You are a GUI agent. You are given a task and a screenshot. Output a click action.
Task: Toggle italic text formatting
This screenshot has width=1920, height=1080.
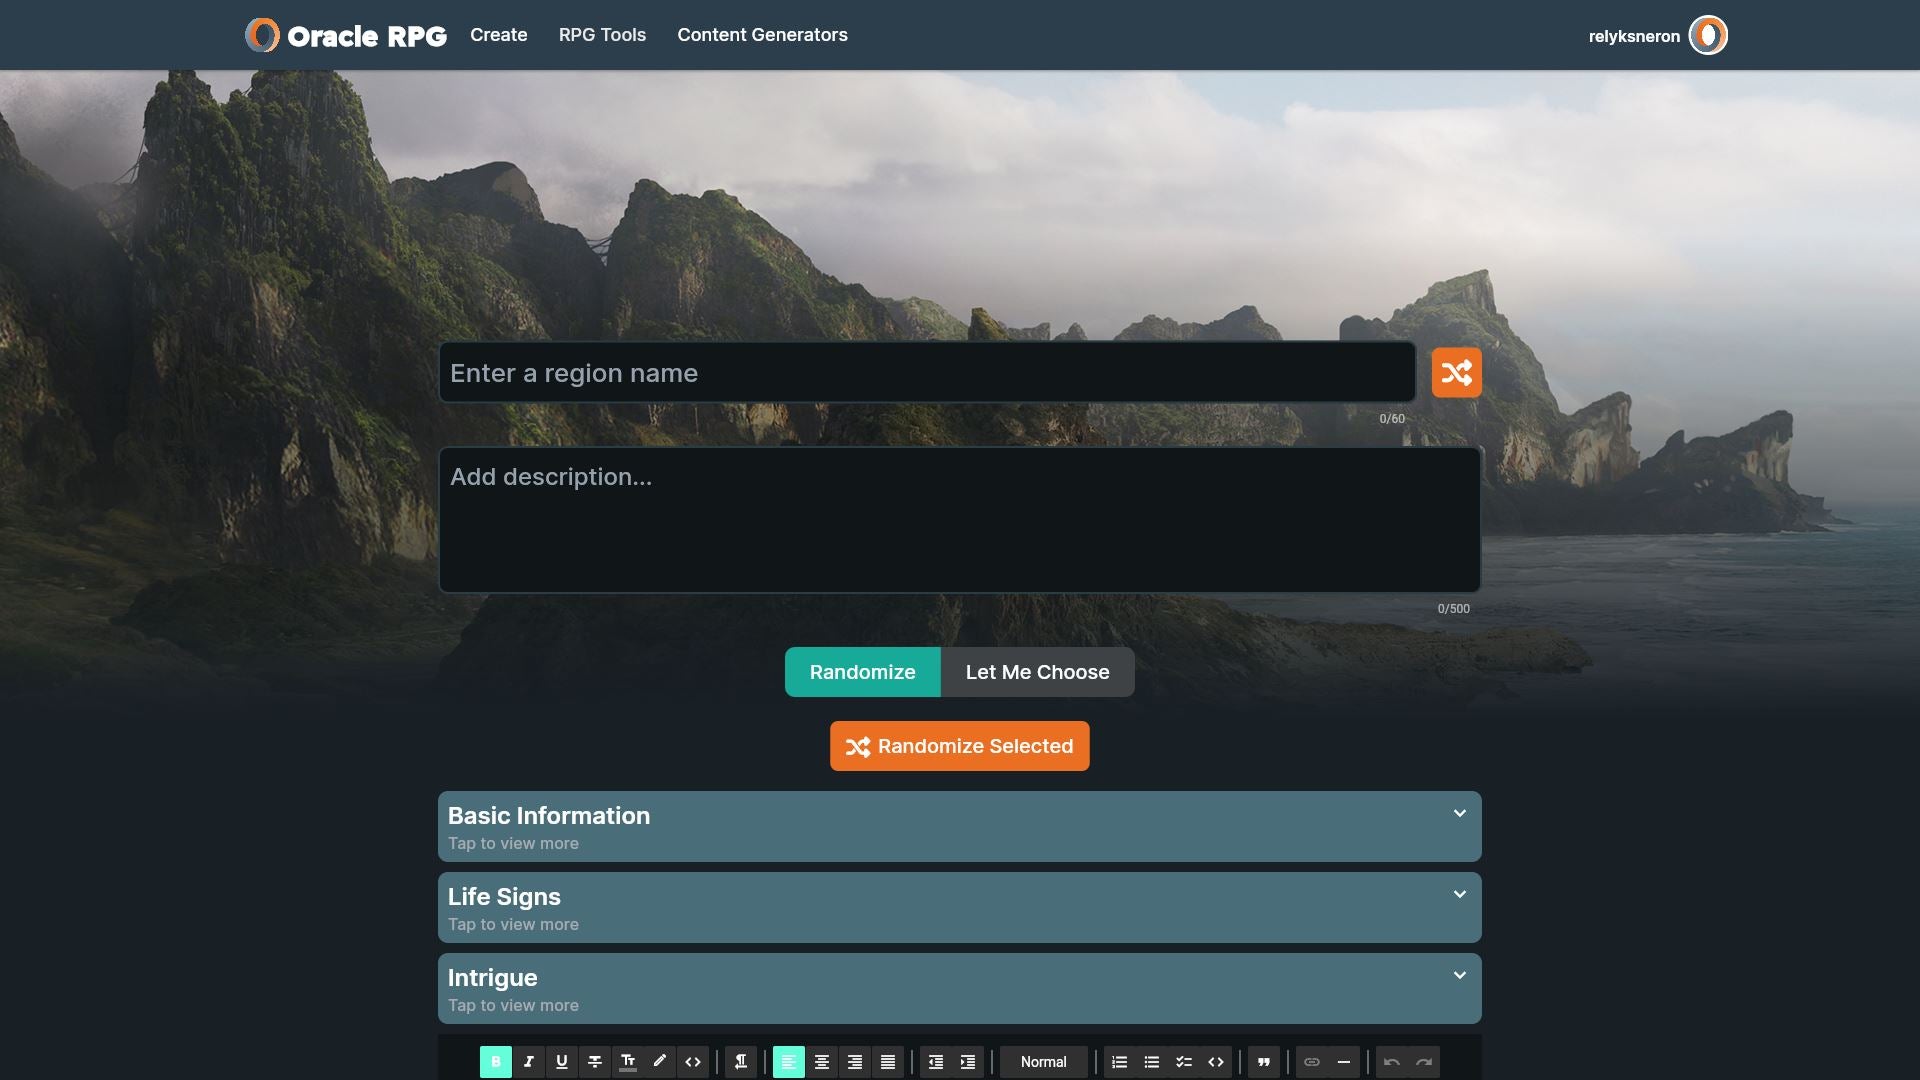[528, 1062]
